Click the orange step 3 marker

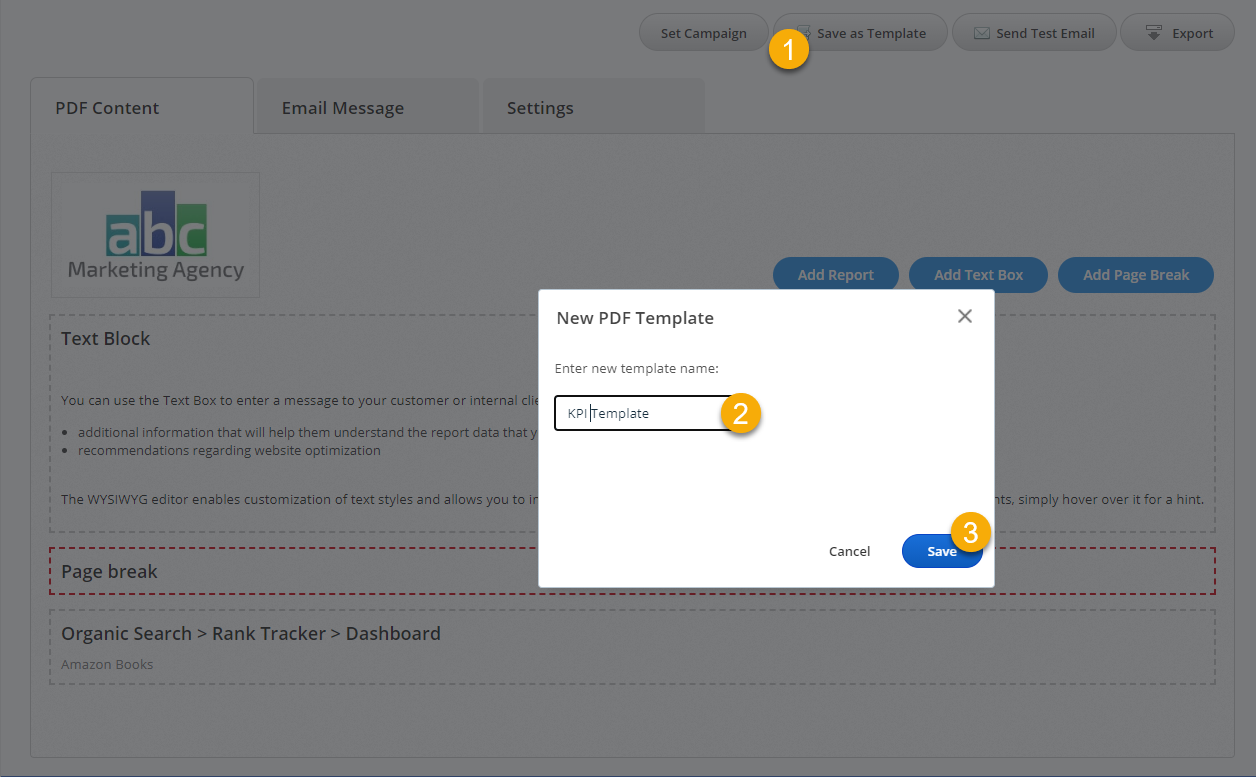point(969,532)
